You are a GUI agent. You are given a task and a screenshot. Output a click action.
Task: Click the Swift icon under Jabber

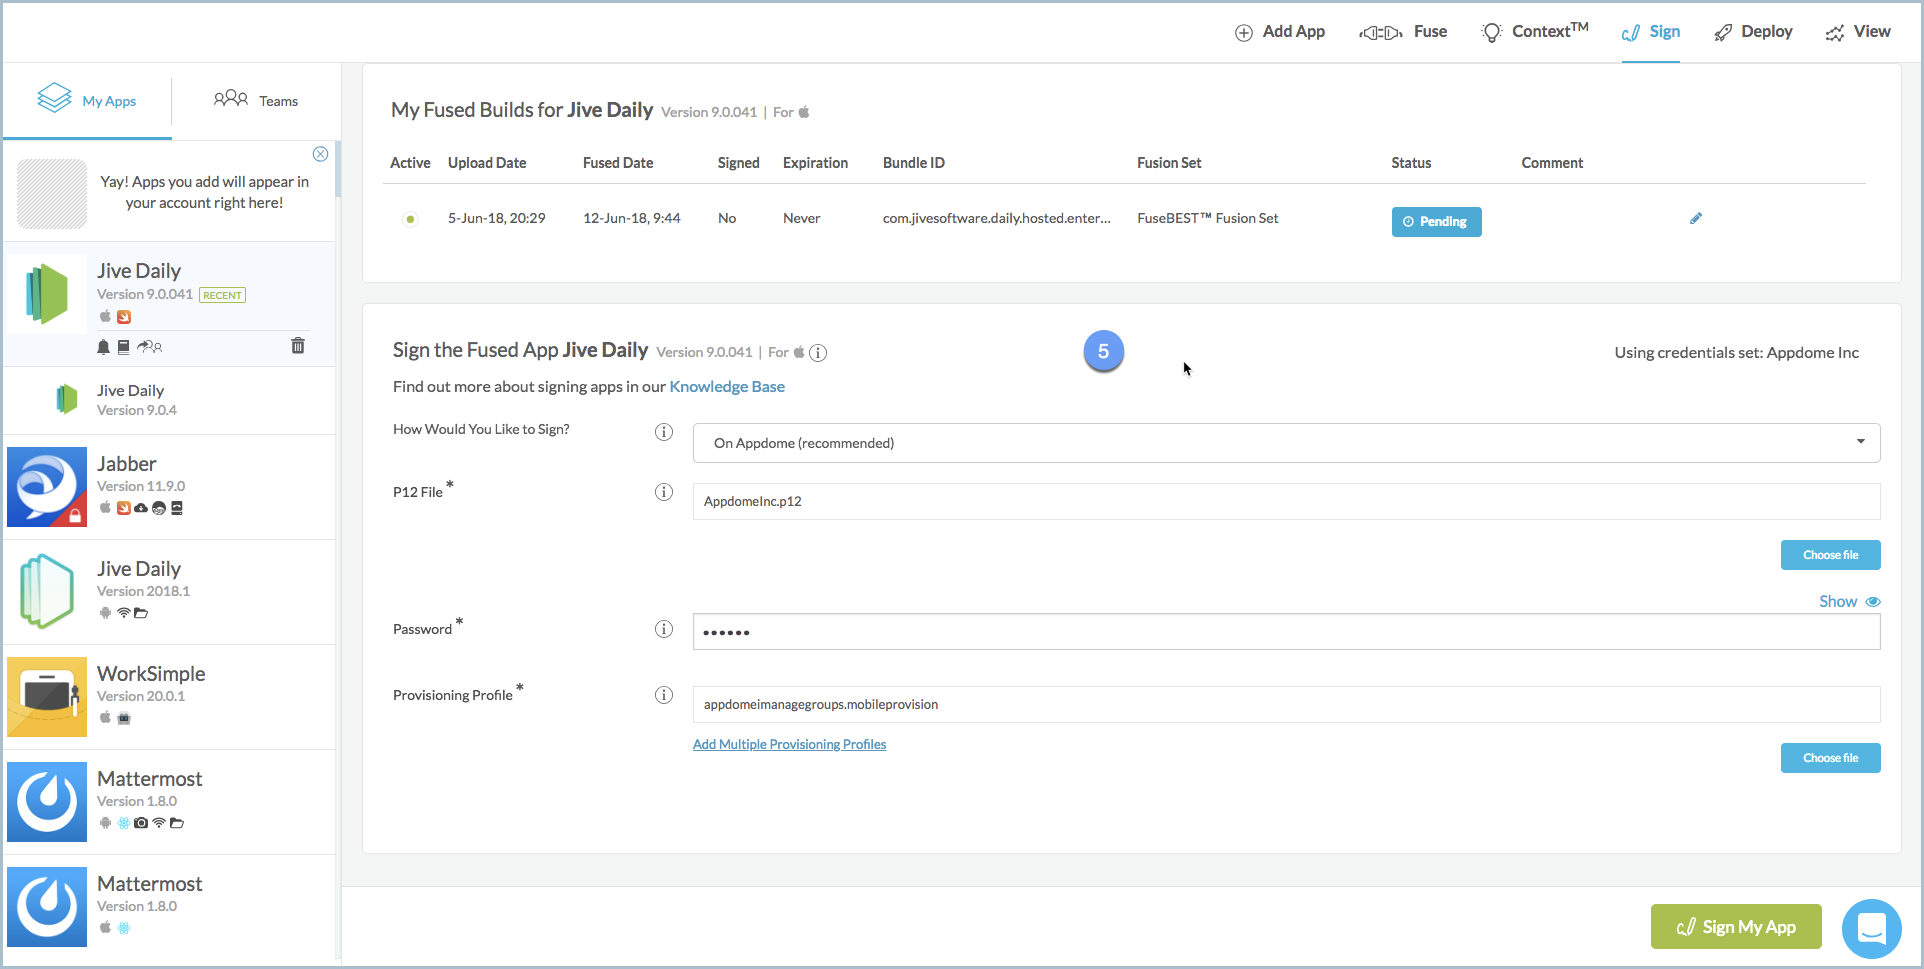point(124,508)
